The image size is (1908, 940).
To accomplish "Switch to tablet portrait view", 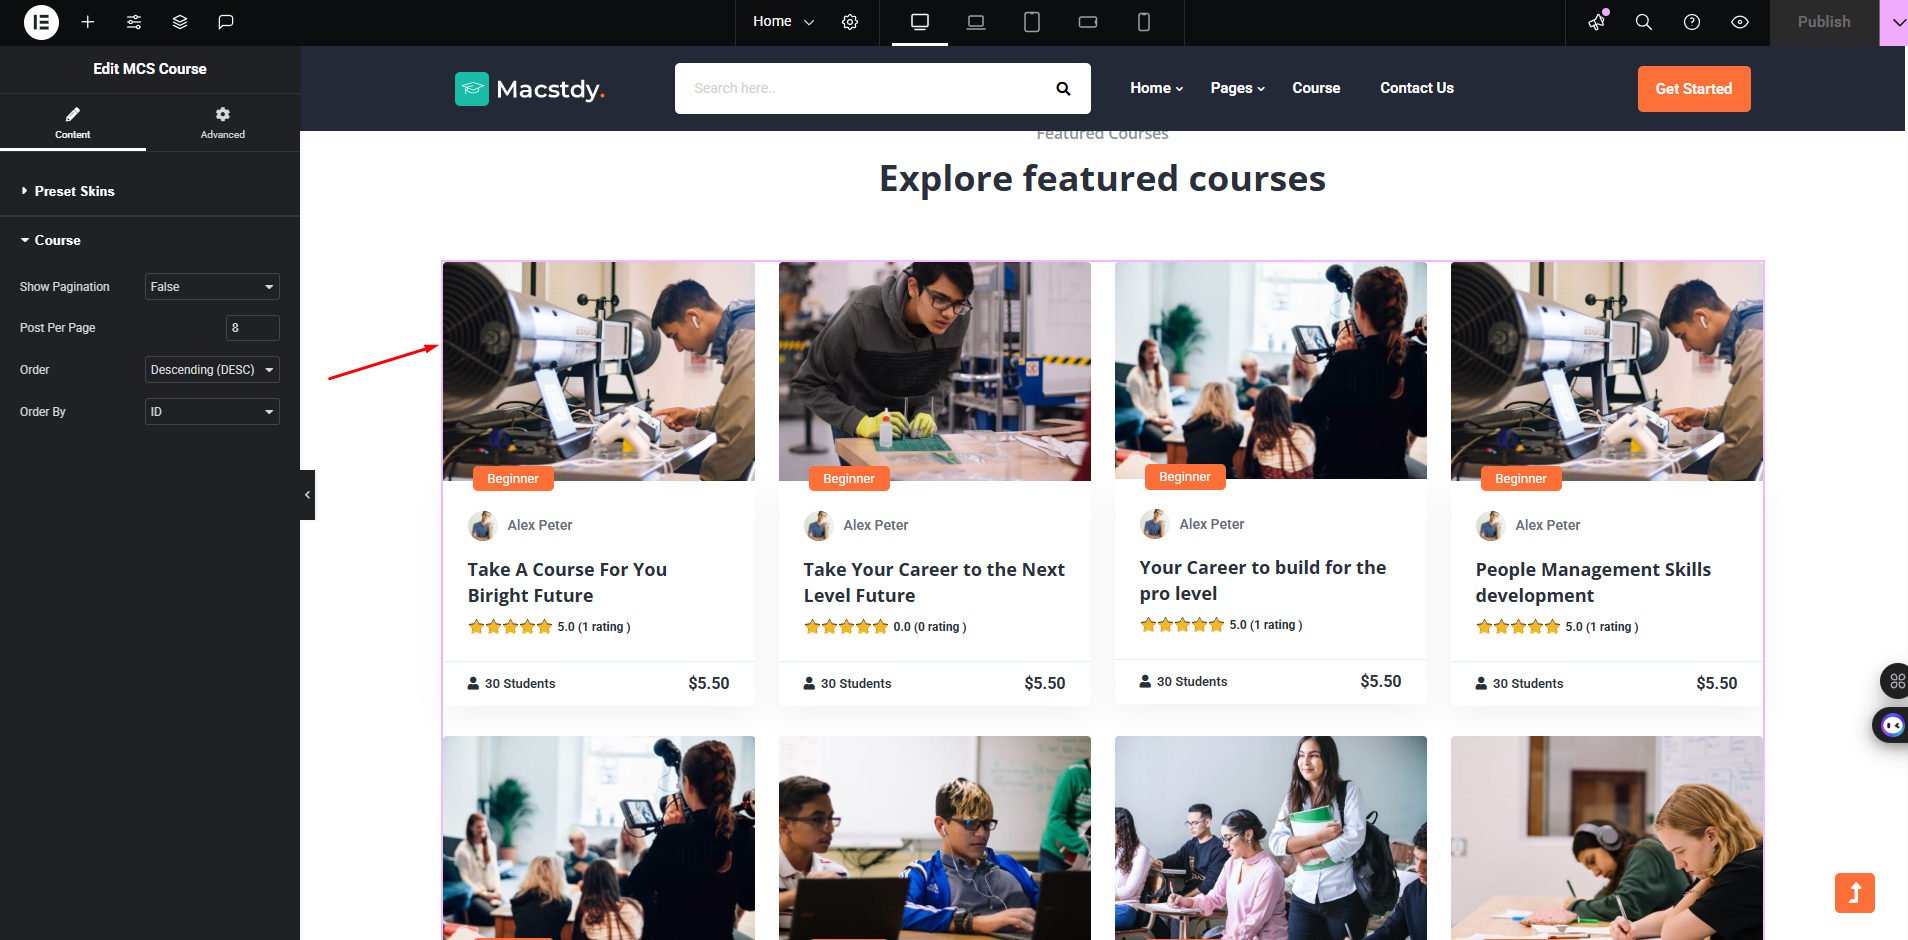I will coord(1032,22).
